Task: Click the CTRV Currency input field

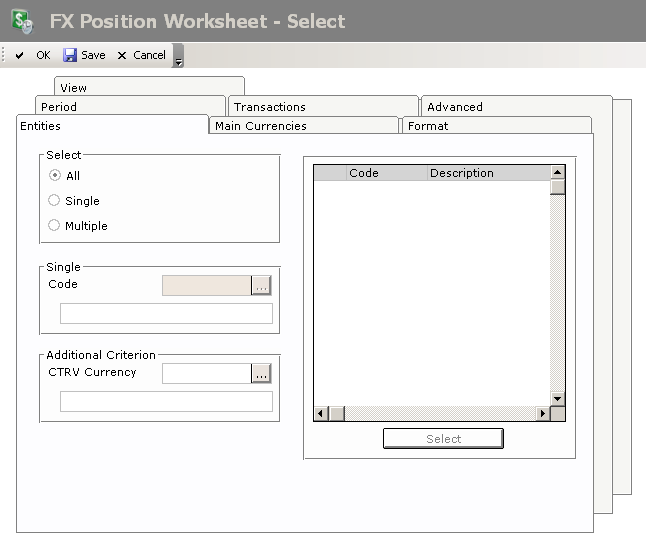Action: pos(206,374)
